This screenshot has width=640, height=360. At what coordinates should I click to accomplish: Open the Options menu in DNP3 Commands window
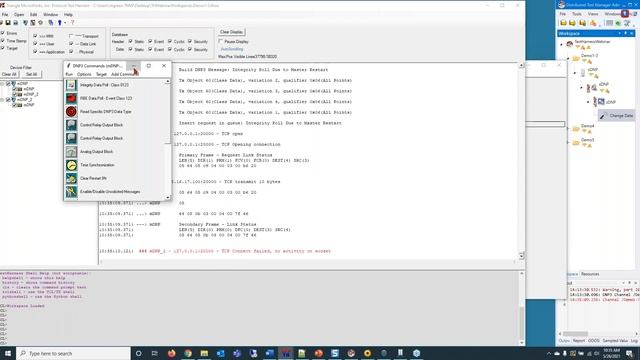pyautogui.click(x=84, y=74)
